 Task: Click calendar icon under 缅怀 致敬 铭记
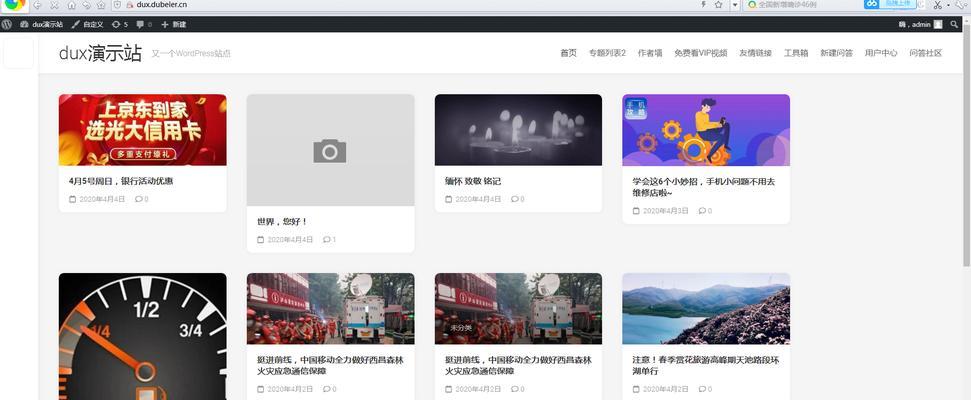pos(448,199)
